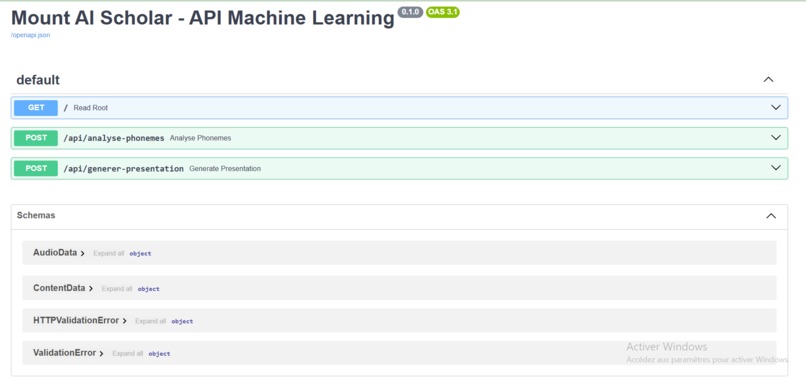
Task: Click the ContentData schema name
Action: [59, 288]
